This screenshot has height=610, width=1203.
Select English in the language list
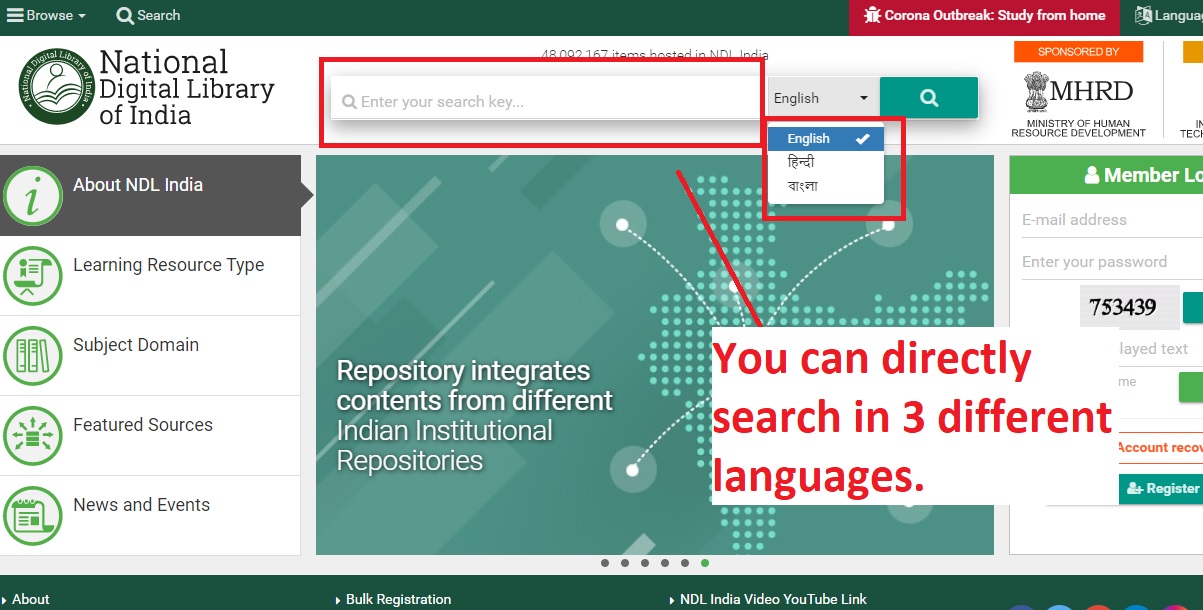tap(825, 139)
